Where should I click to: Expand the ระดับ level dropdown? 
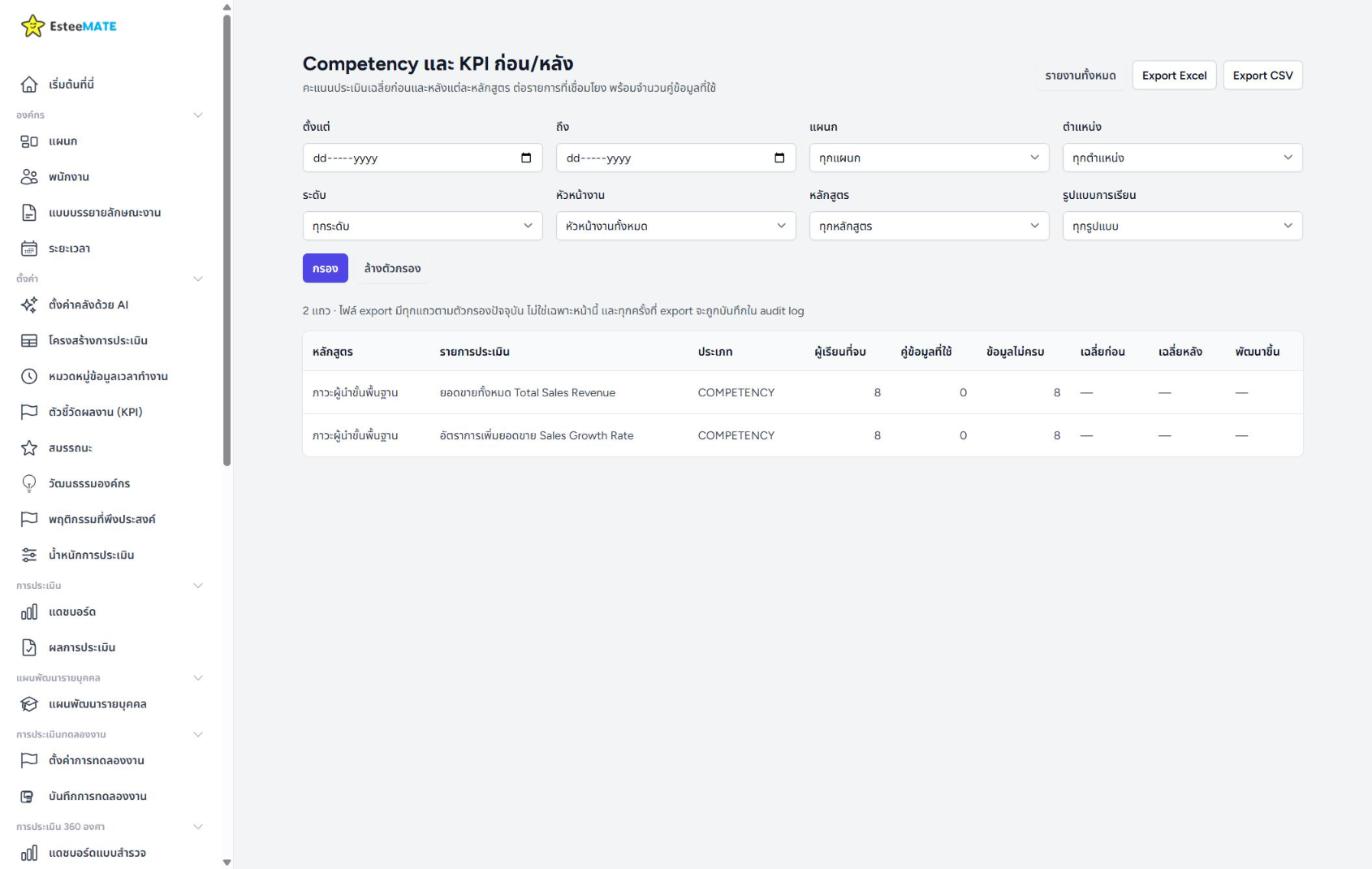[x=422, y=226]
